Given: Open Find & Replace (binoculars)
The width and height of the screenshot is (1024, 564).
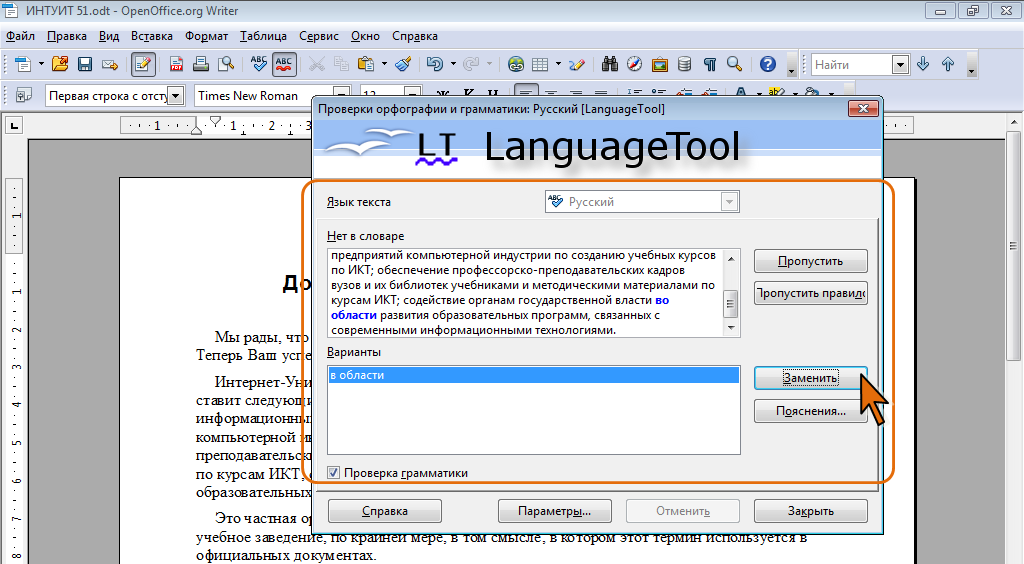Looking at the screenshot, I should (x=610, y=64).
